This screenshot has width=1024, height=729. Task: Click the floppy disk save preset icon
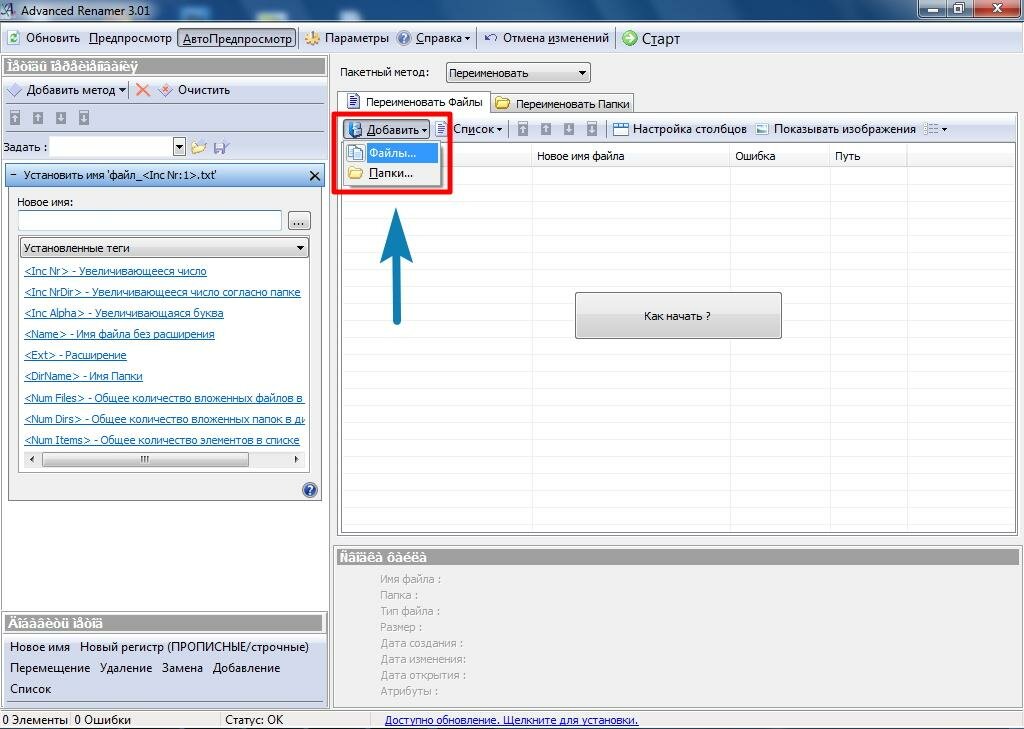221,147
